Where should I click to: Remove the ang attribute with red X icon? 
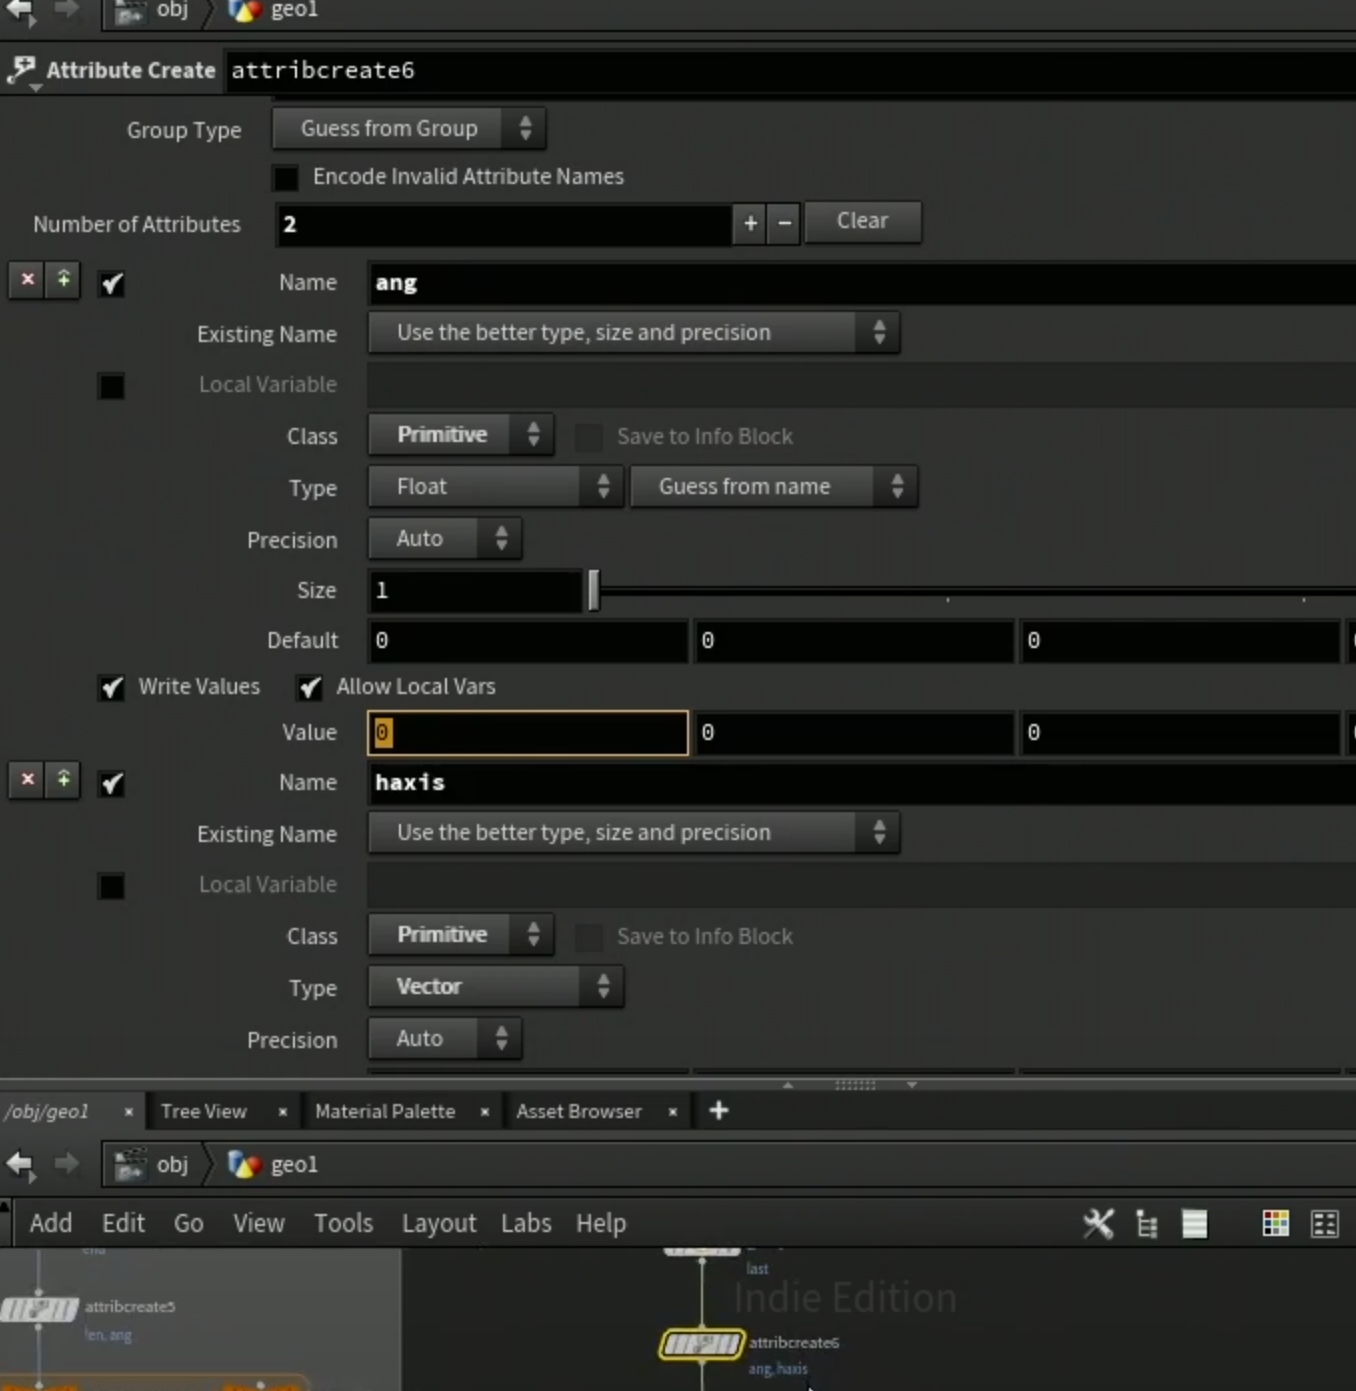pyautogui.click(x=28, y=280)
